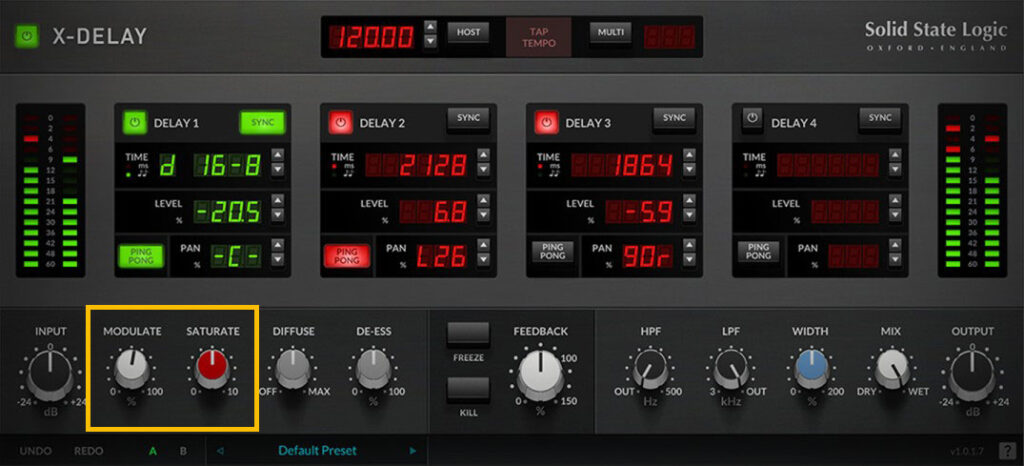Increase Delay 3 pan value
This screenshot has height=466, width=1024.
[x=689, y=245]
